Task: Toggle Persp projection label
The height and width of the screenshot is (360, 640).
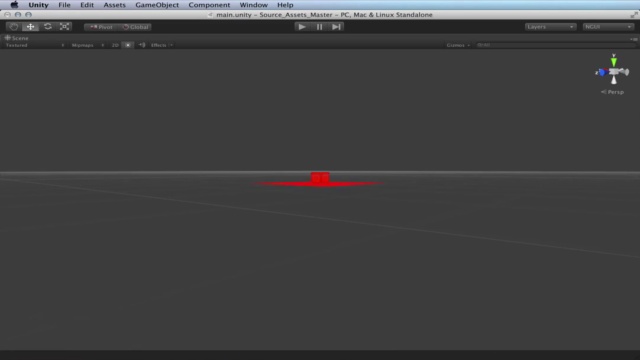Action: [x=612, y=92]
